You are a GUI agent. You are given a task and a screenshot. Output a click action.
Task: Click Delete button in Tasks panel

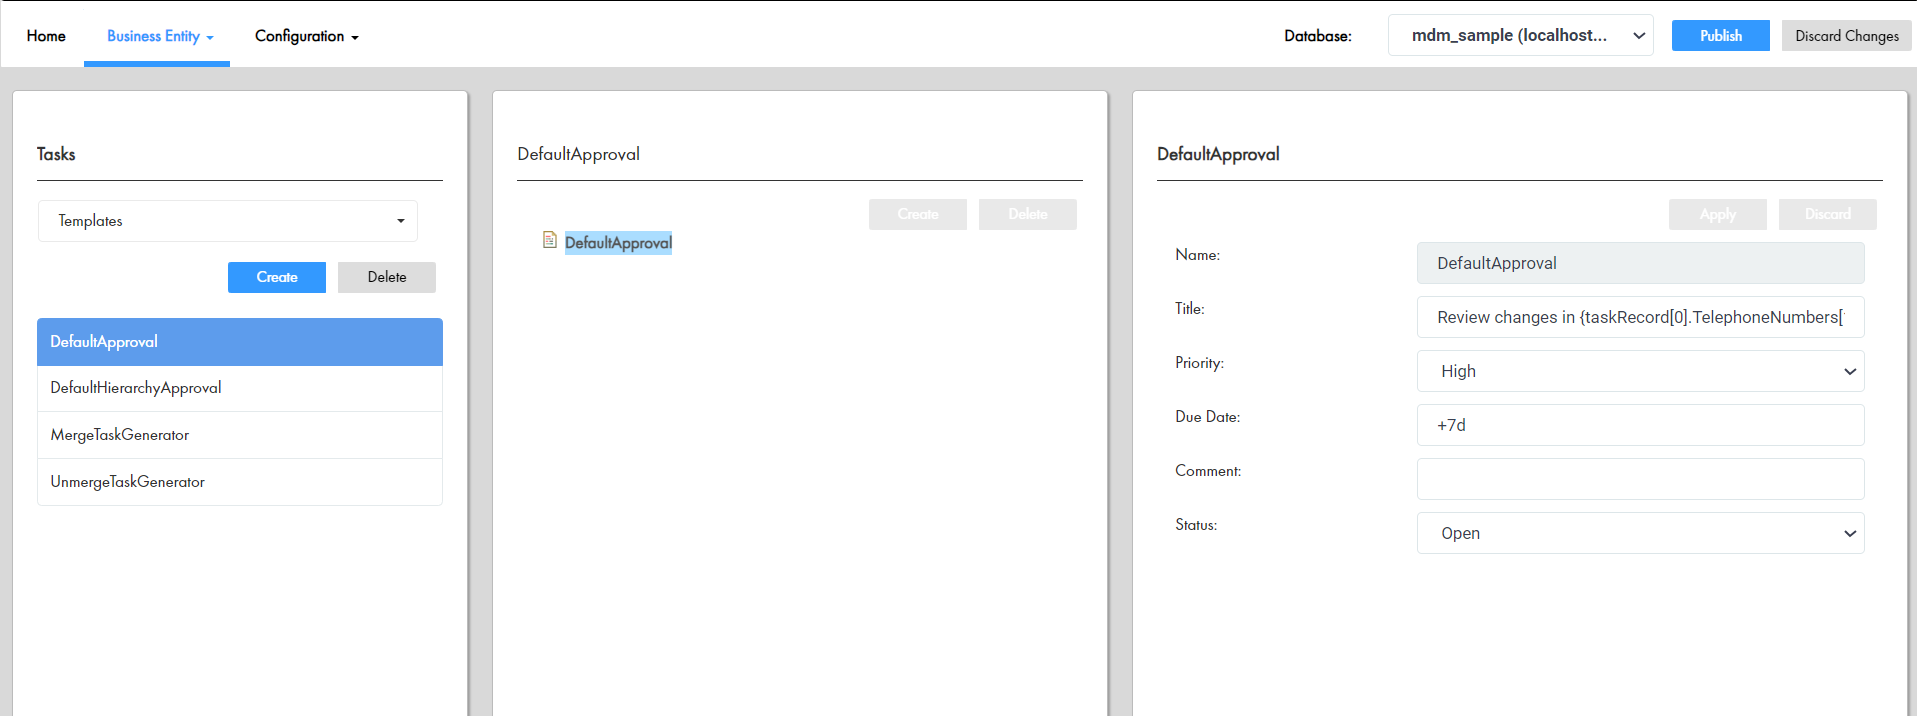(x=387, y=277)
